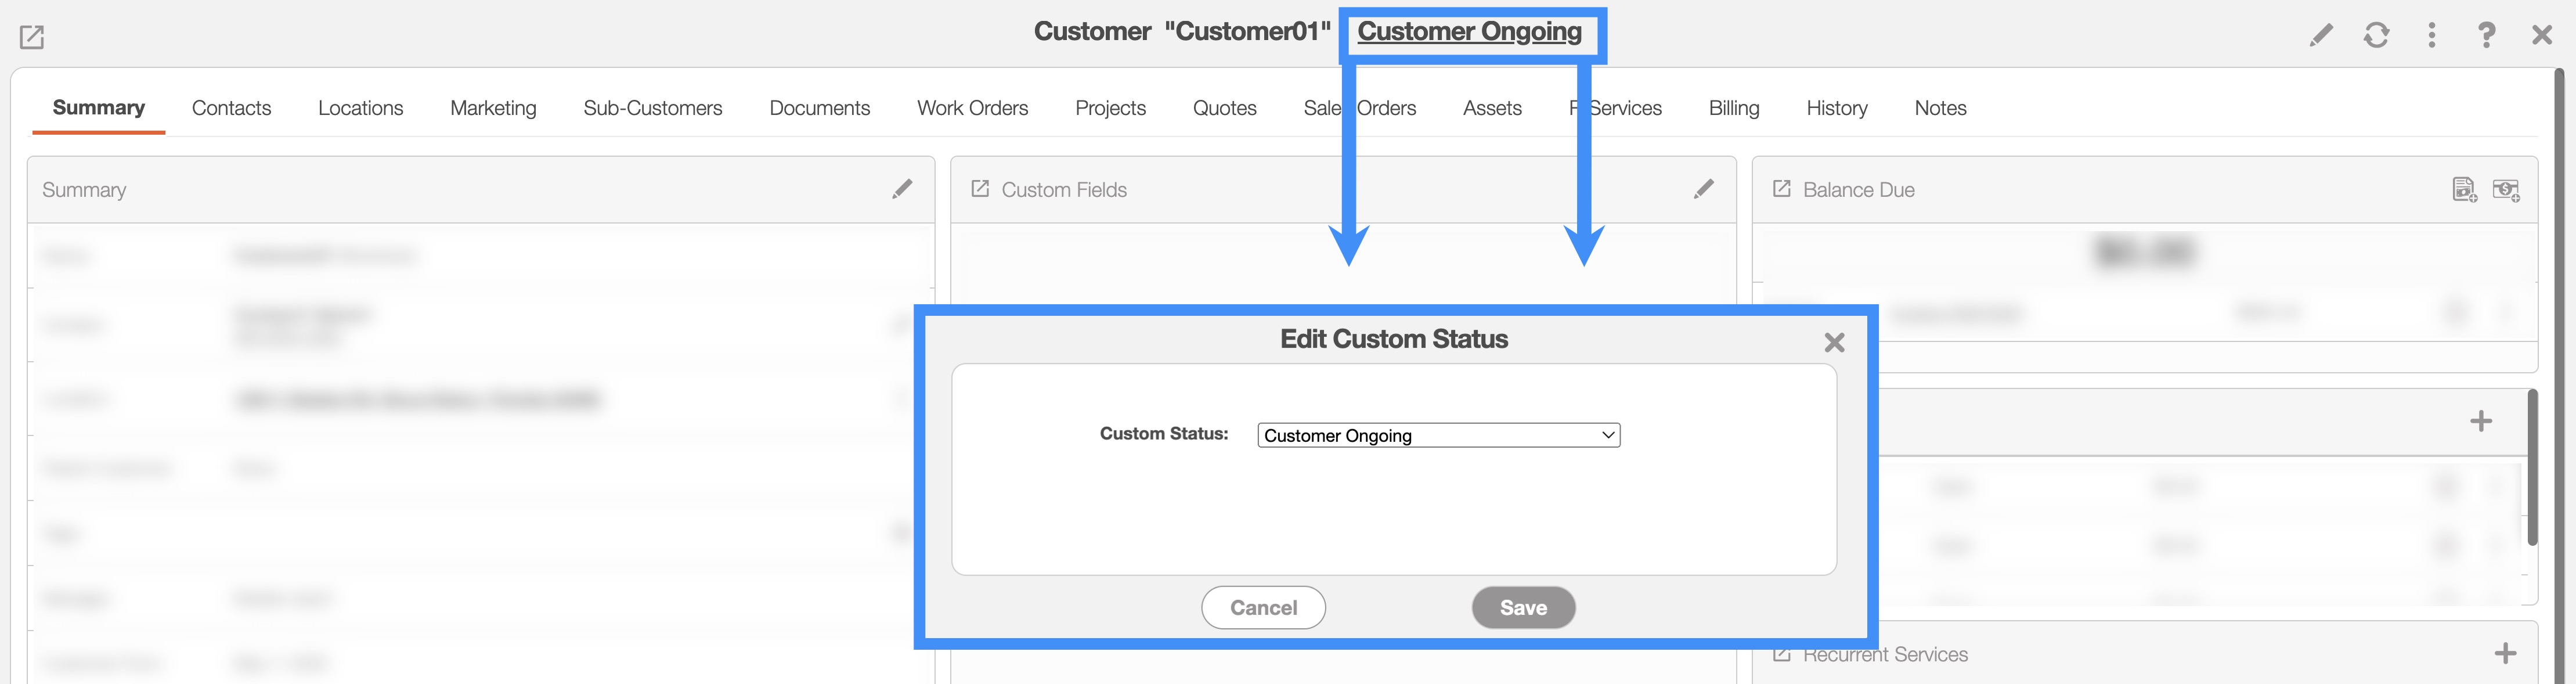Click the add invoice icon in Balance Due
2576x684 pixels.
pos(2464,189)
